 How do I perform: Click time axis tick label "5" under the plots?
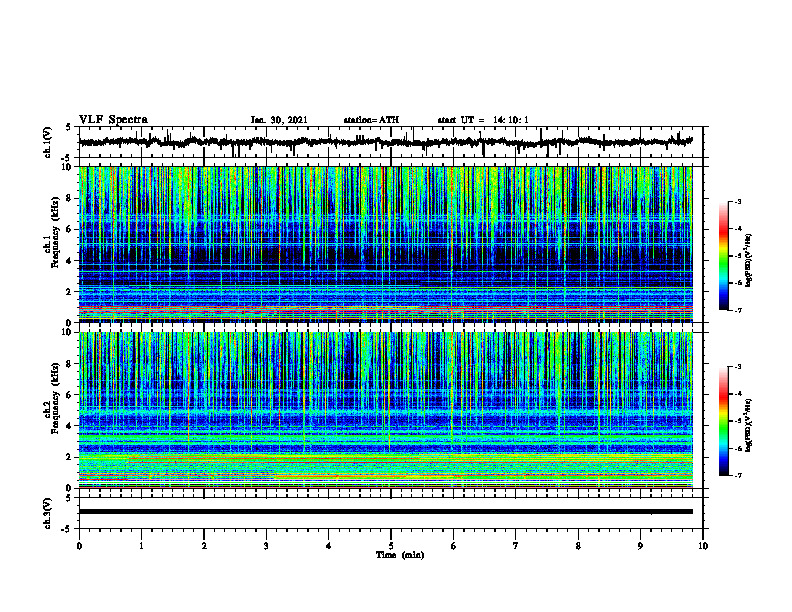tap(391, 546)
